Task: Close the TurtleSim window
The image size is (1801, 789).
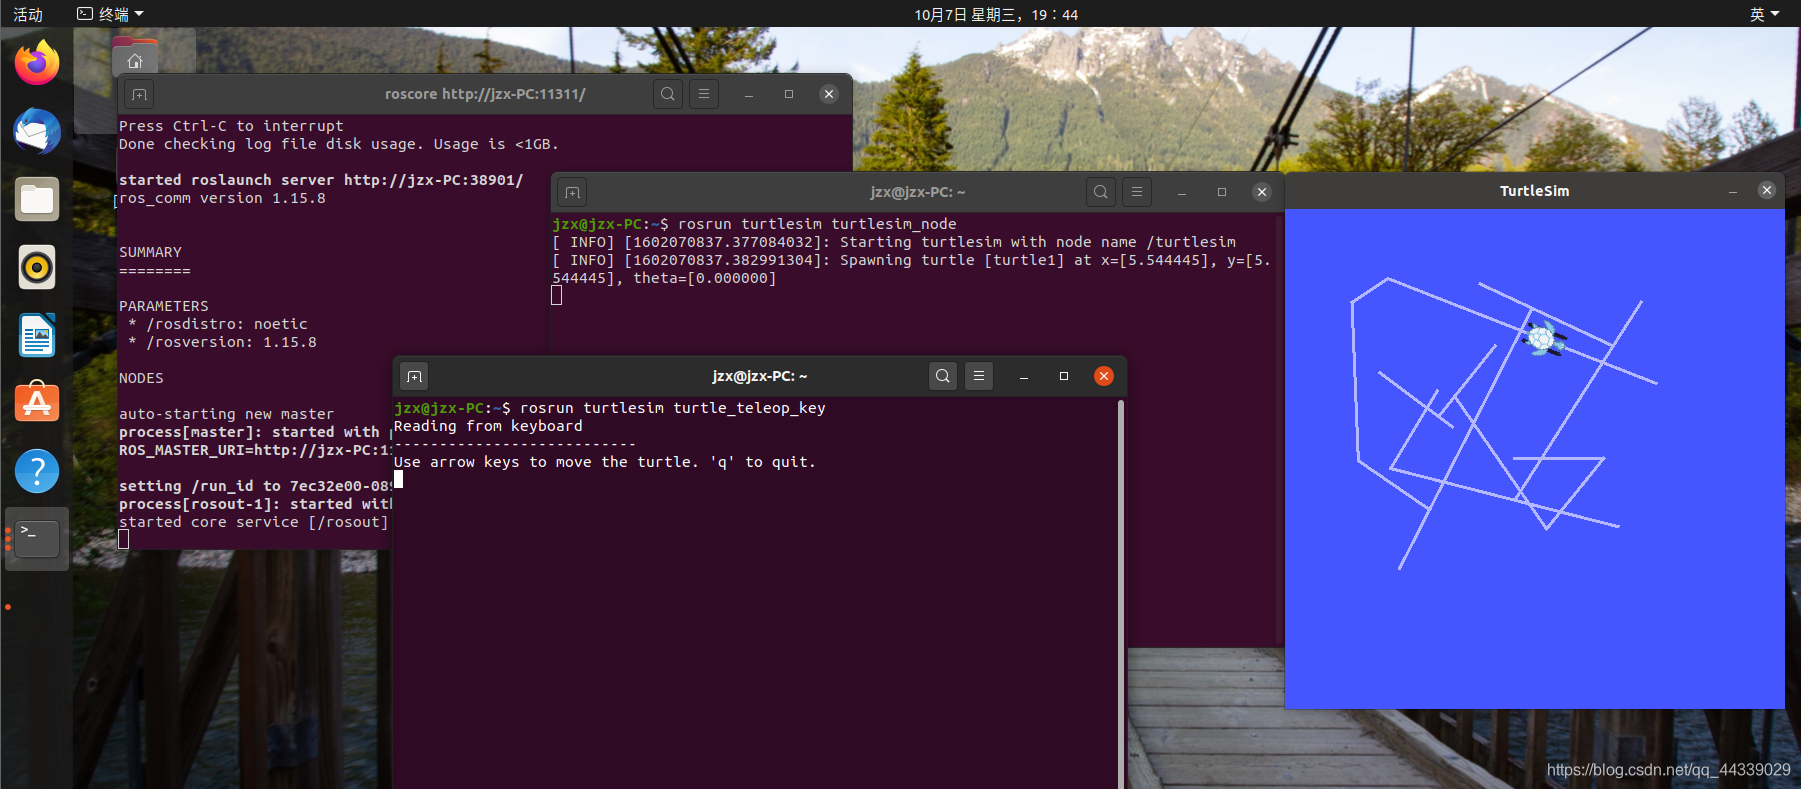Action: (x=1767, y=190)
